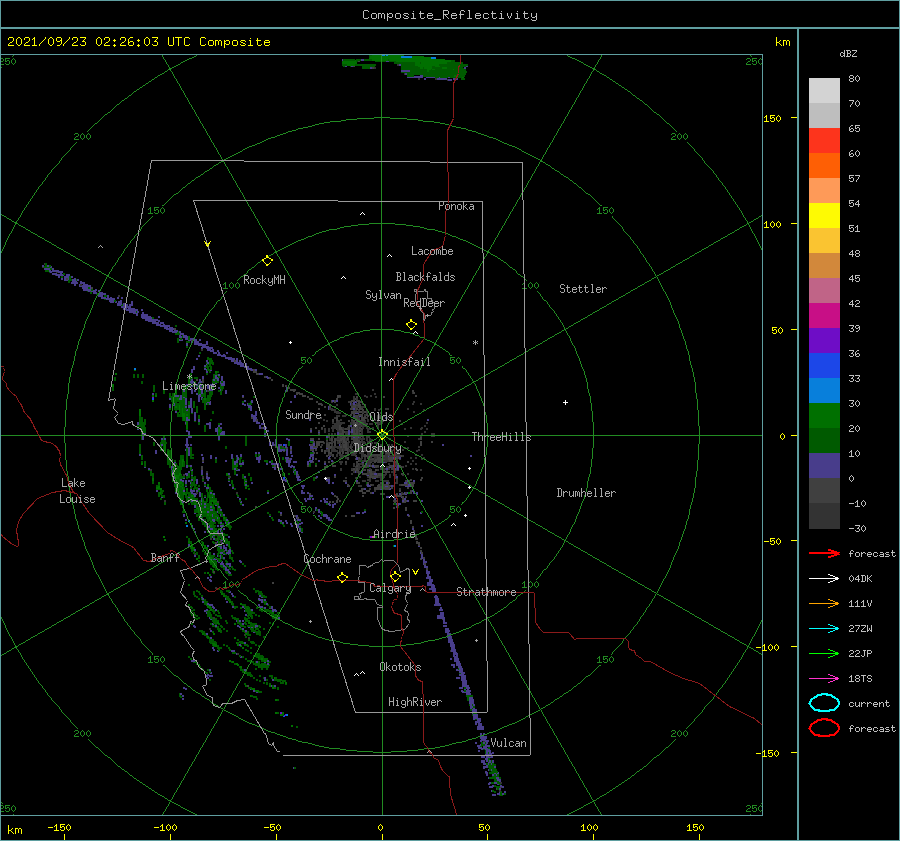Click the cyan current ellipse icon

click(824, 703)
